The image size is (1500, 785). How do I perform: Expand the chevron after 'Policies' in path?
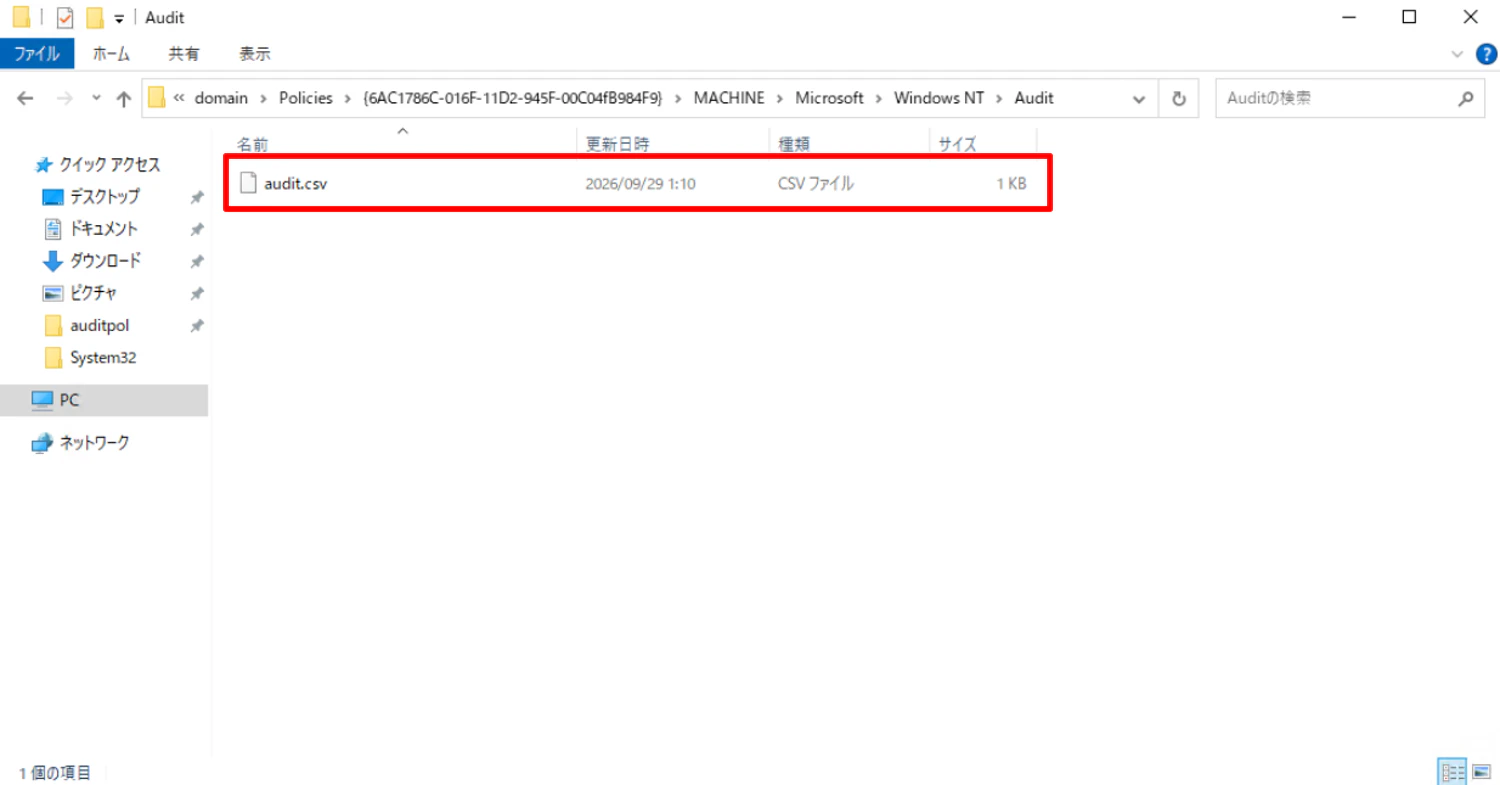coord(349,98)
